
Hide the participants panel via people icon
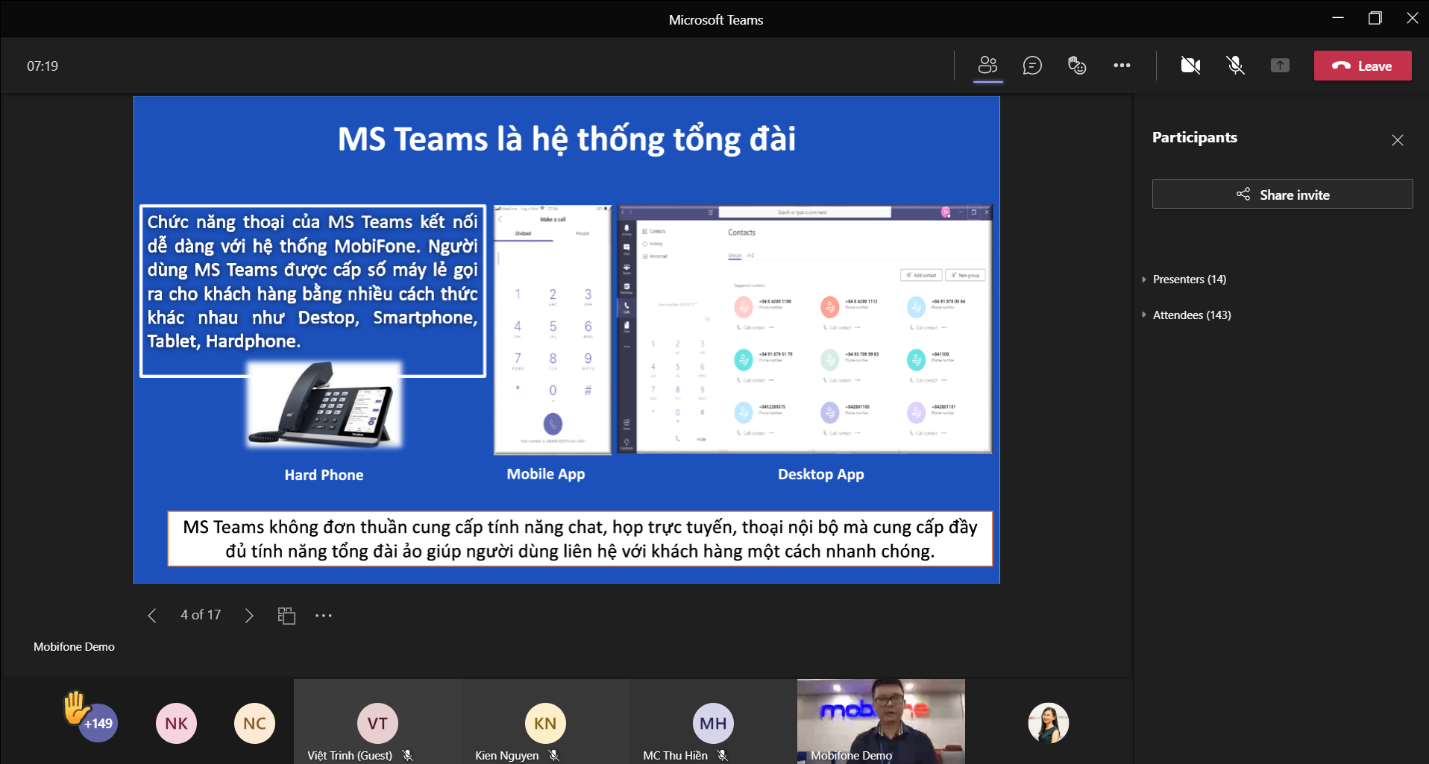988,66
